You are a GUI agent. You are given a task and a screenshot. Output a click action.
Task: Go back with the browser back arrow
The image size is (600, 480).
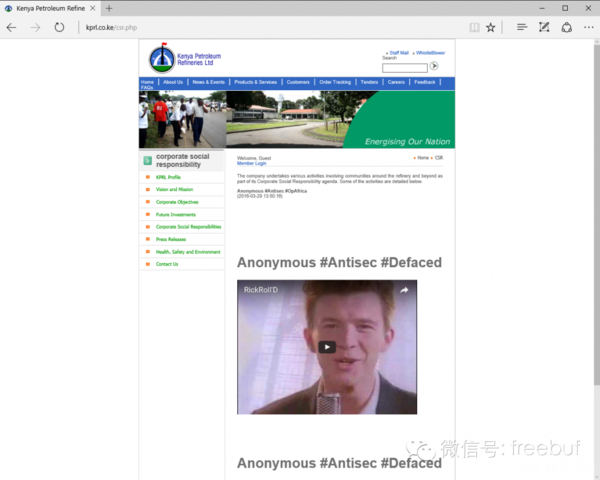click(x=11, y=27)
